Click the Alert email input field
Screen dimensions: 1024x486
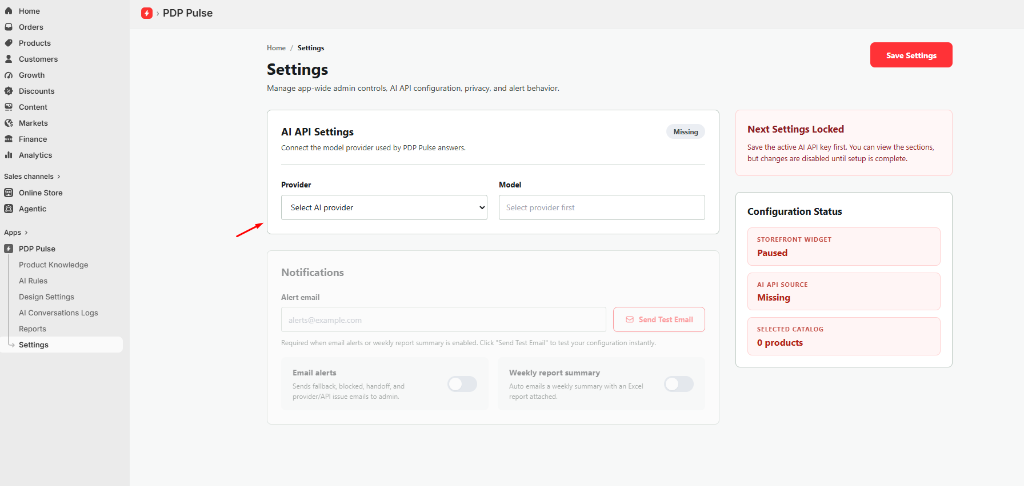(443, 320)
